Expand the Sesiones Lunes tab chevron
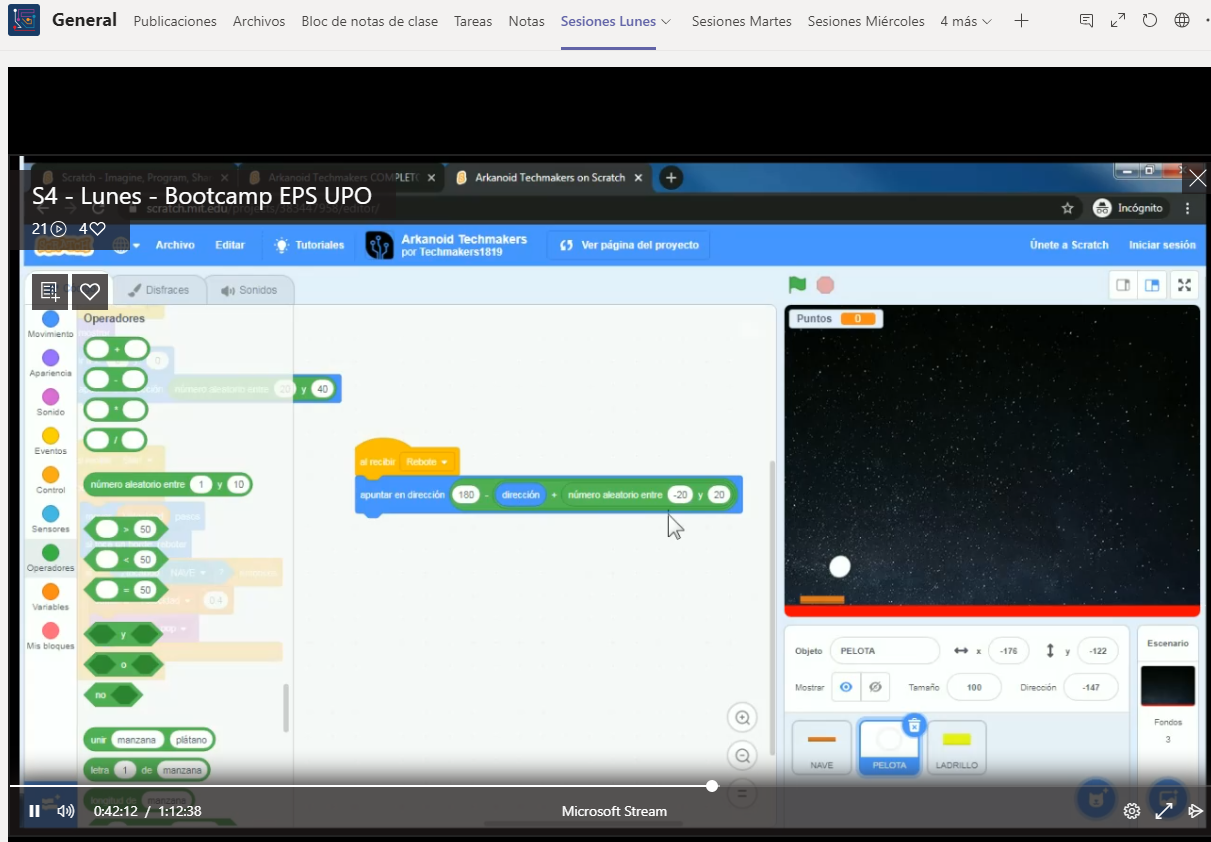 [x=666, y=21]
